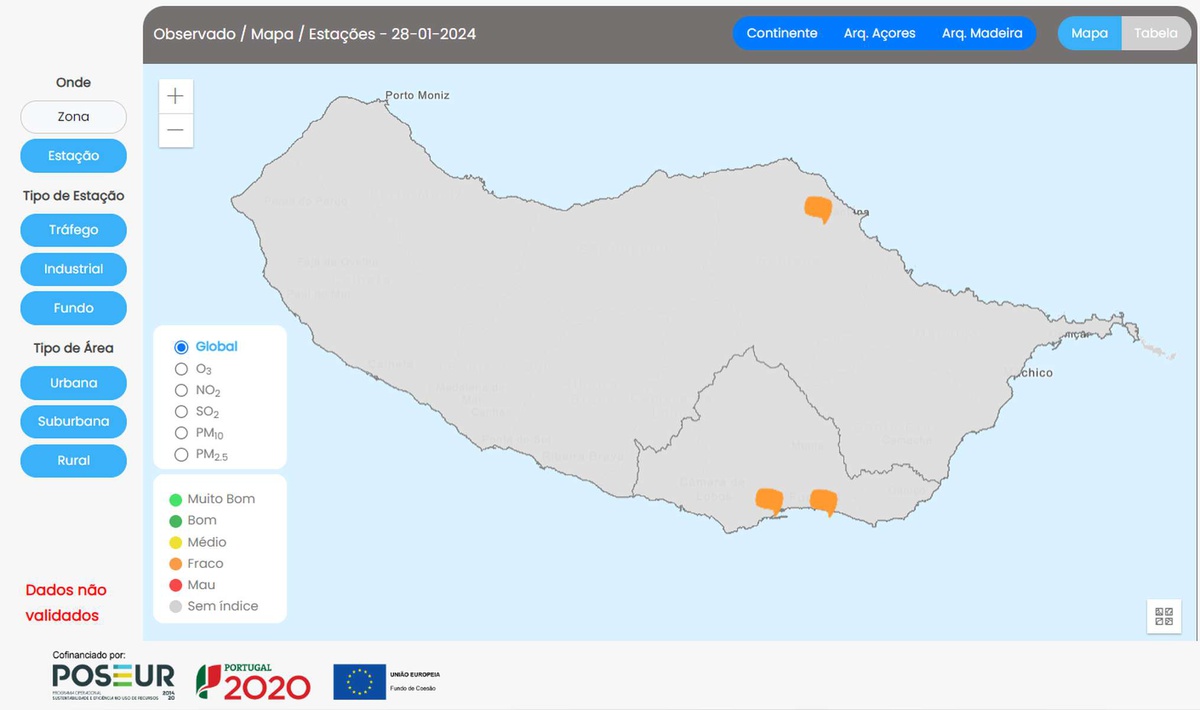Open the left orange marker on south coast

click(768, 499)
